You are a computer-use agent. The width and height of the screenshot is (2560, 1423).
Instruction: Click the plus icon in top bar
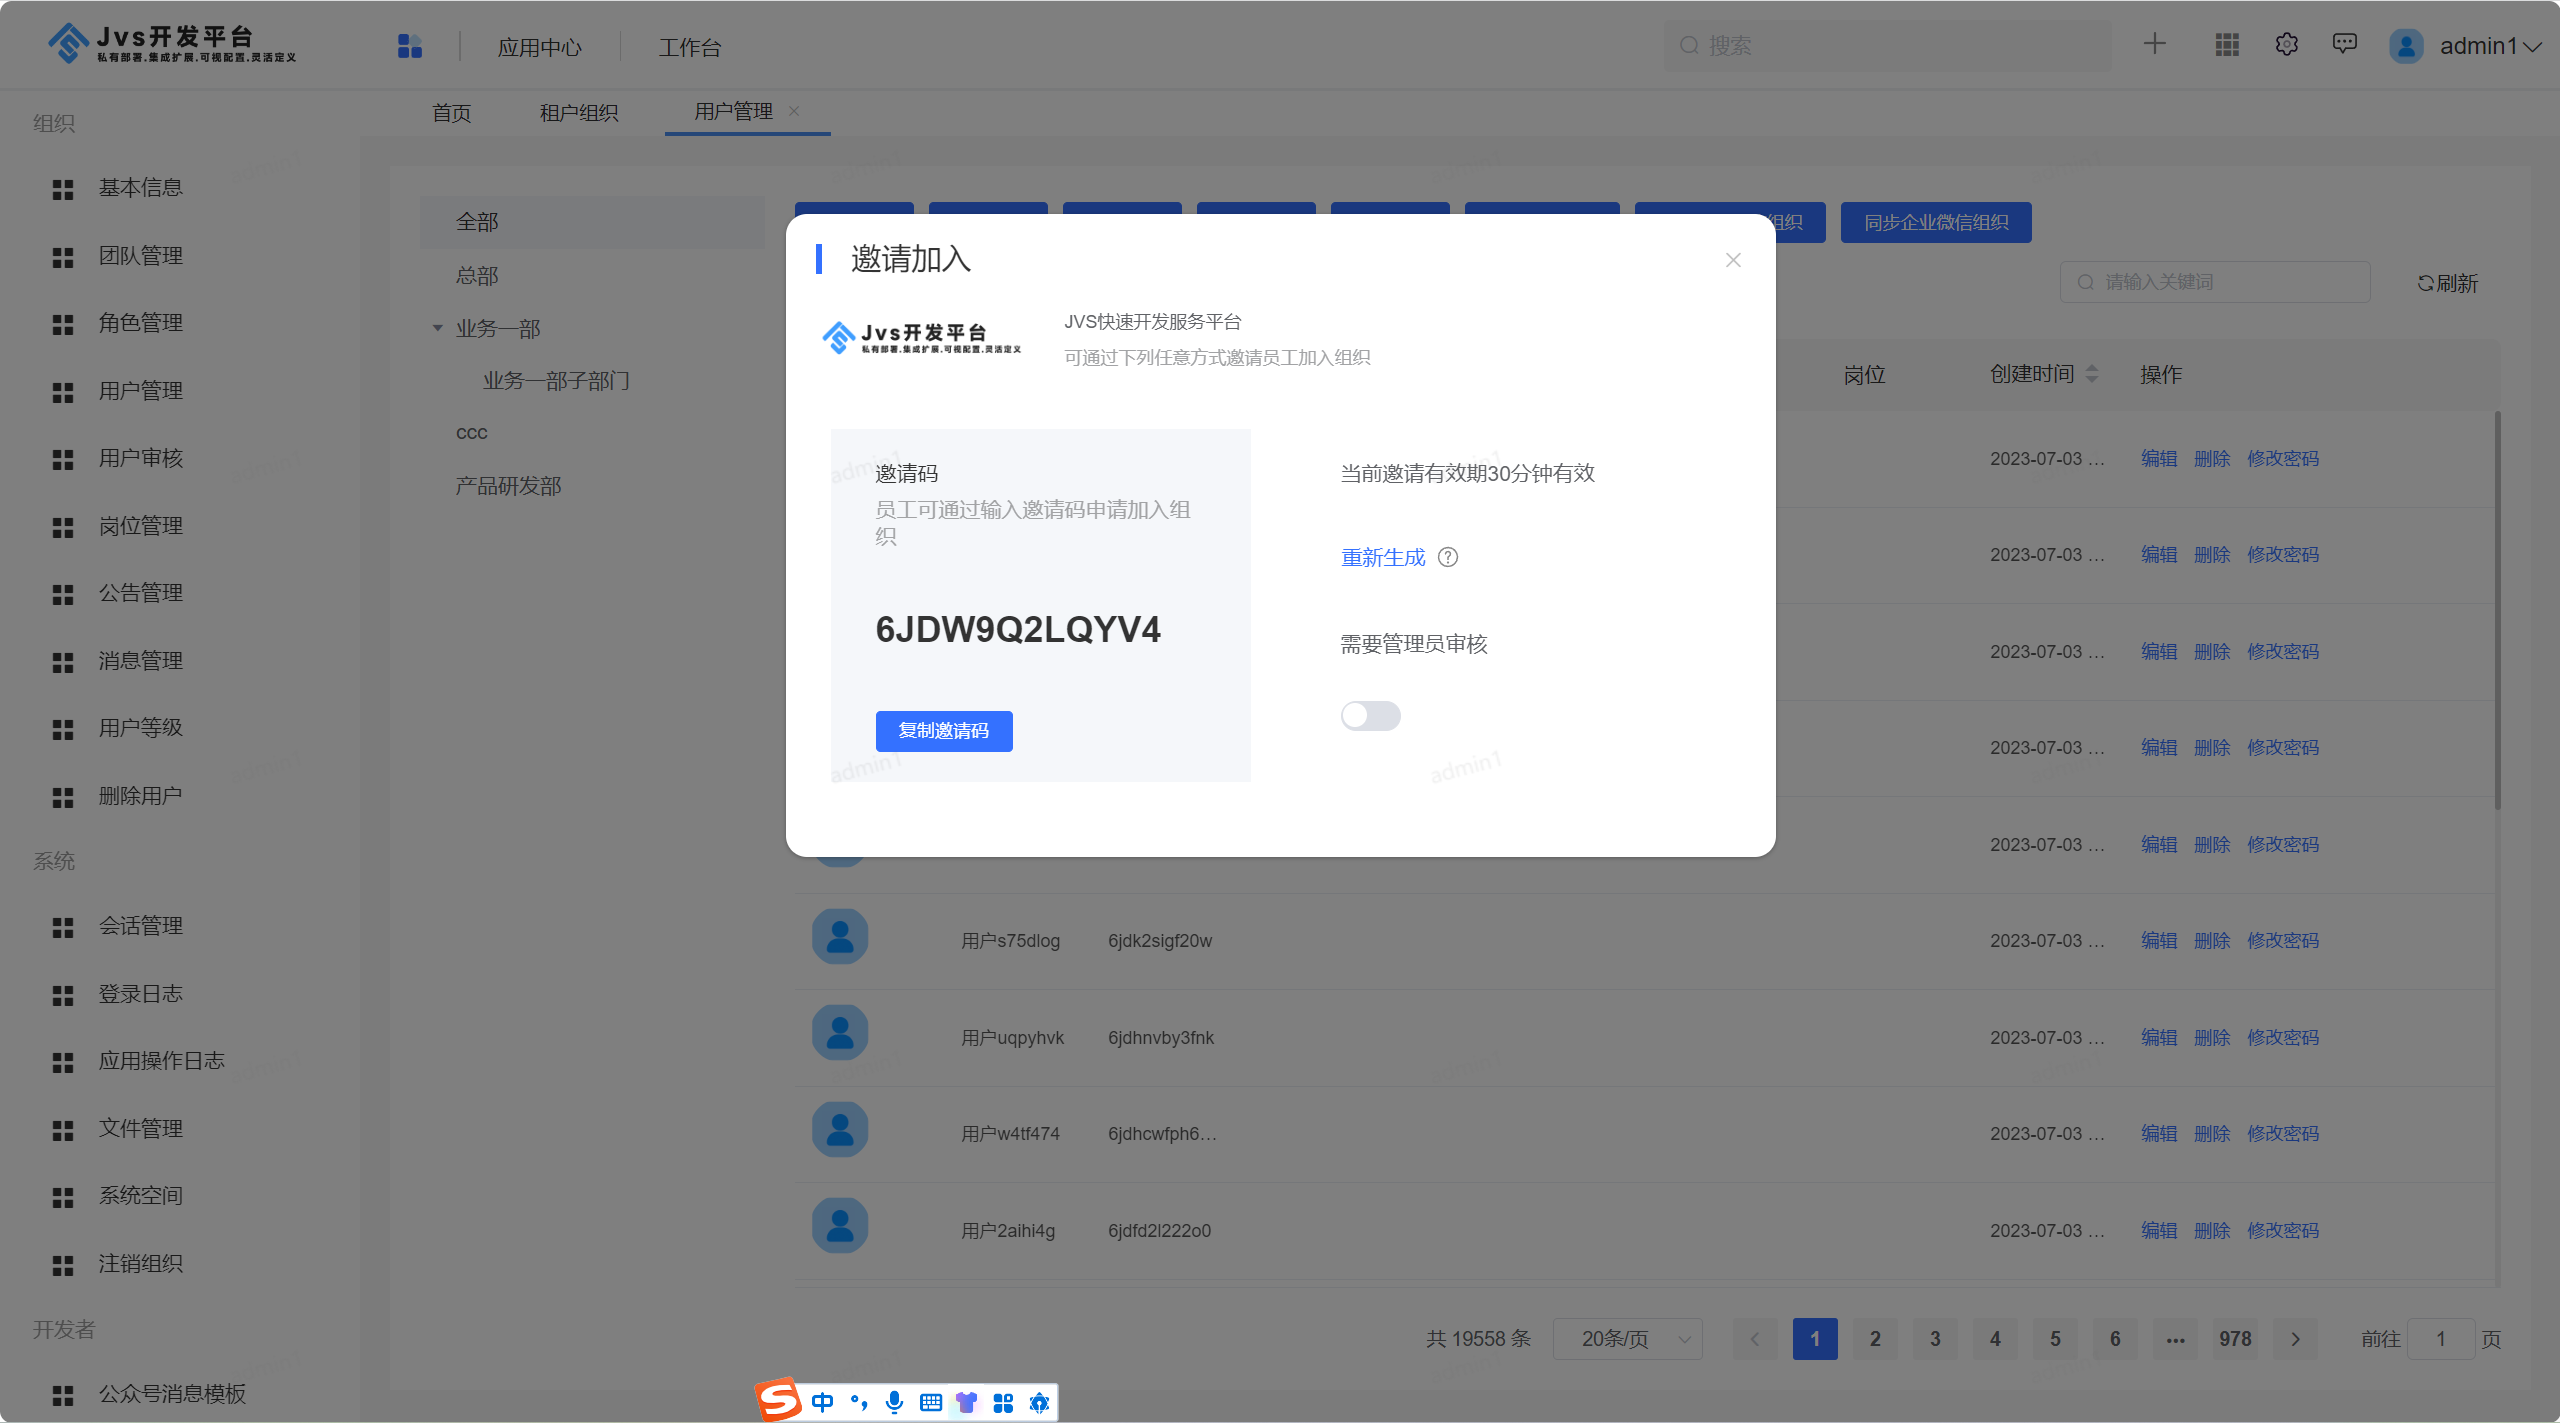point(2155,44)
